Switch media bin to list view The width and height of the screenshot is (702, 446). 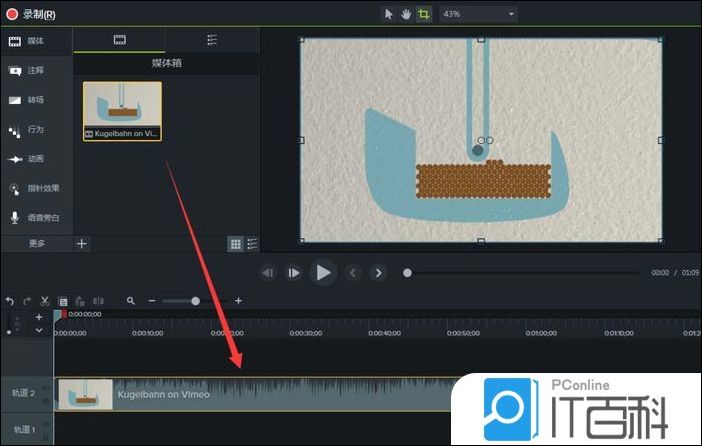click(252, 243)
